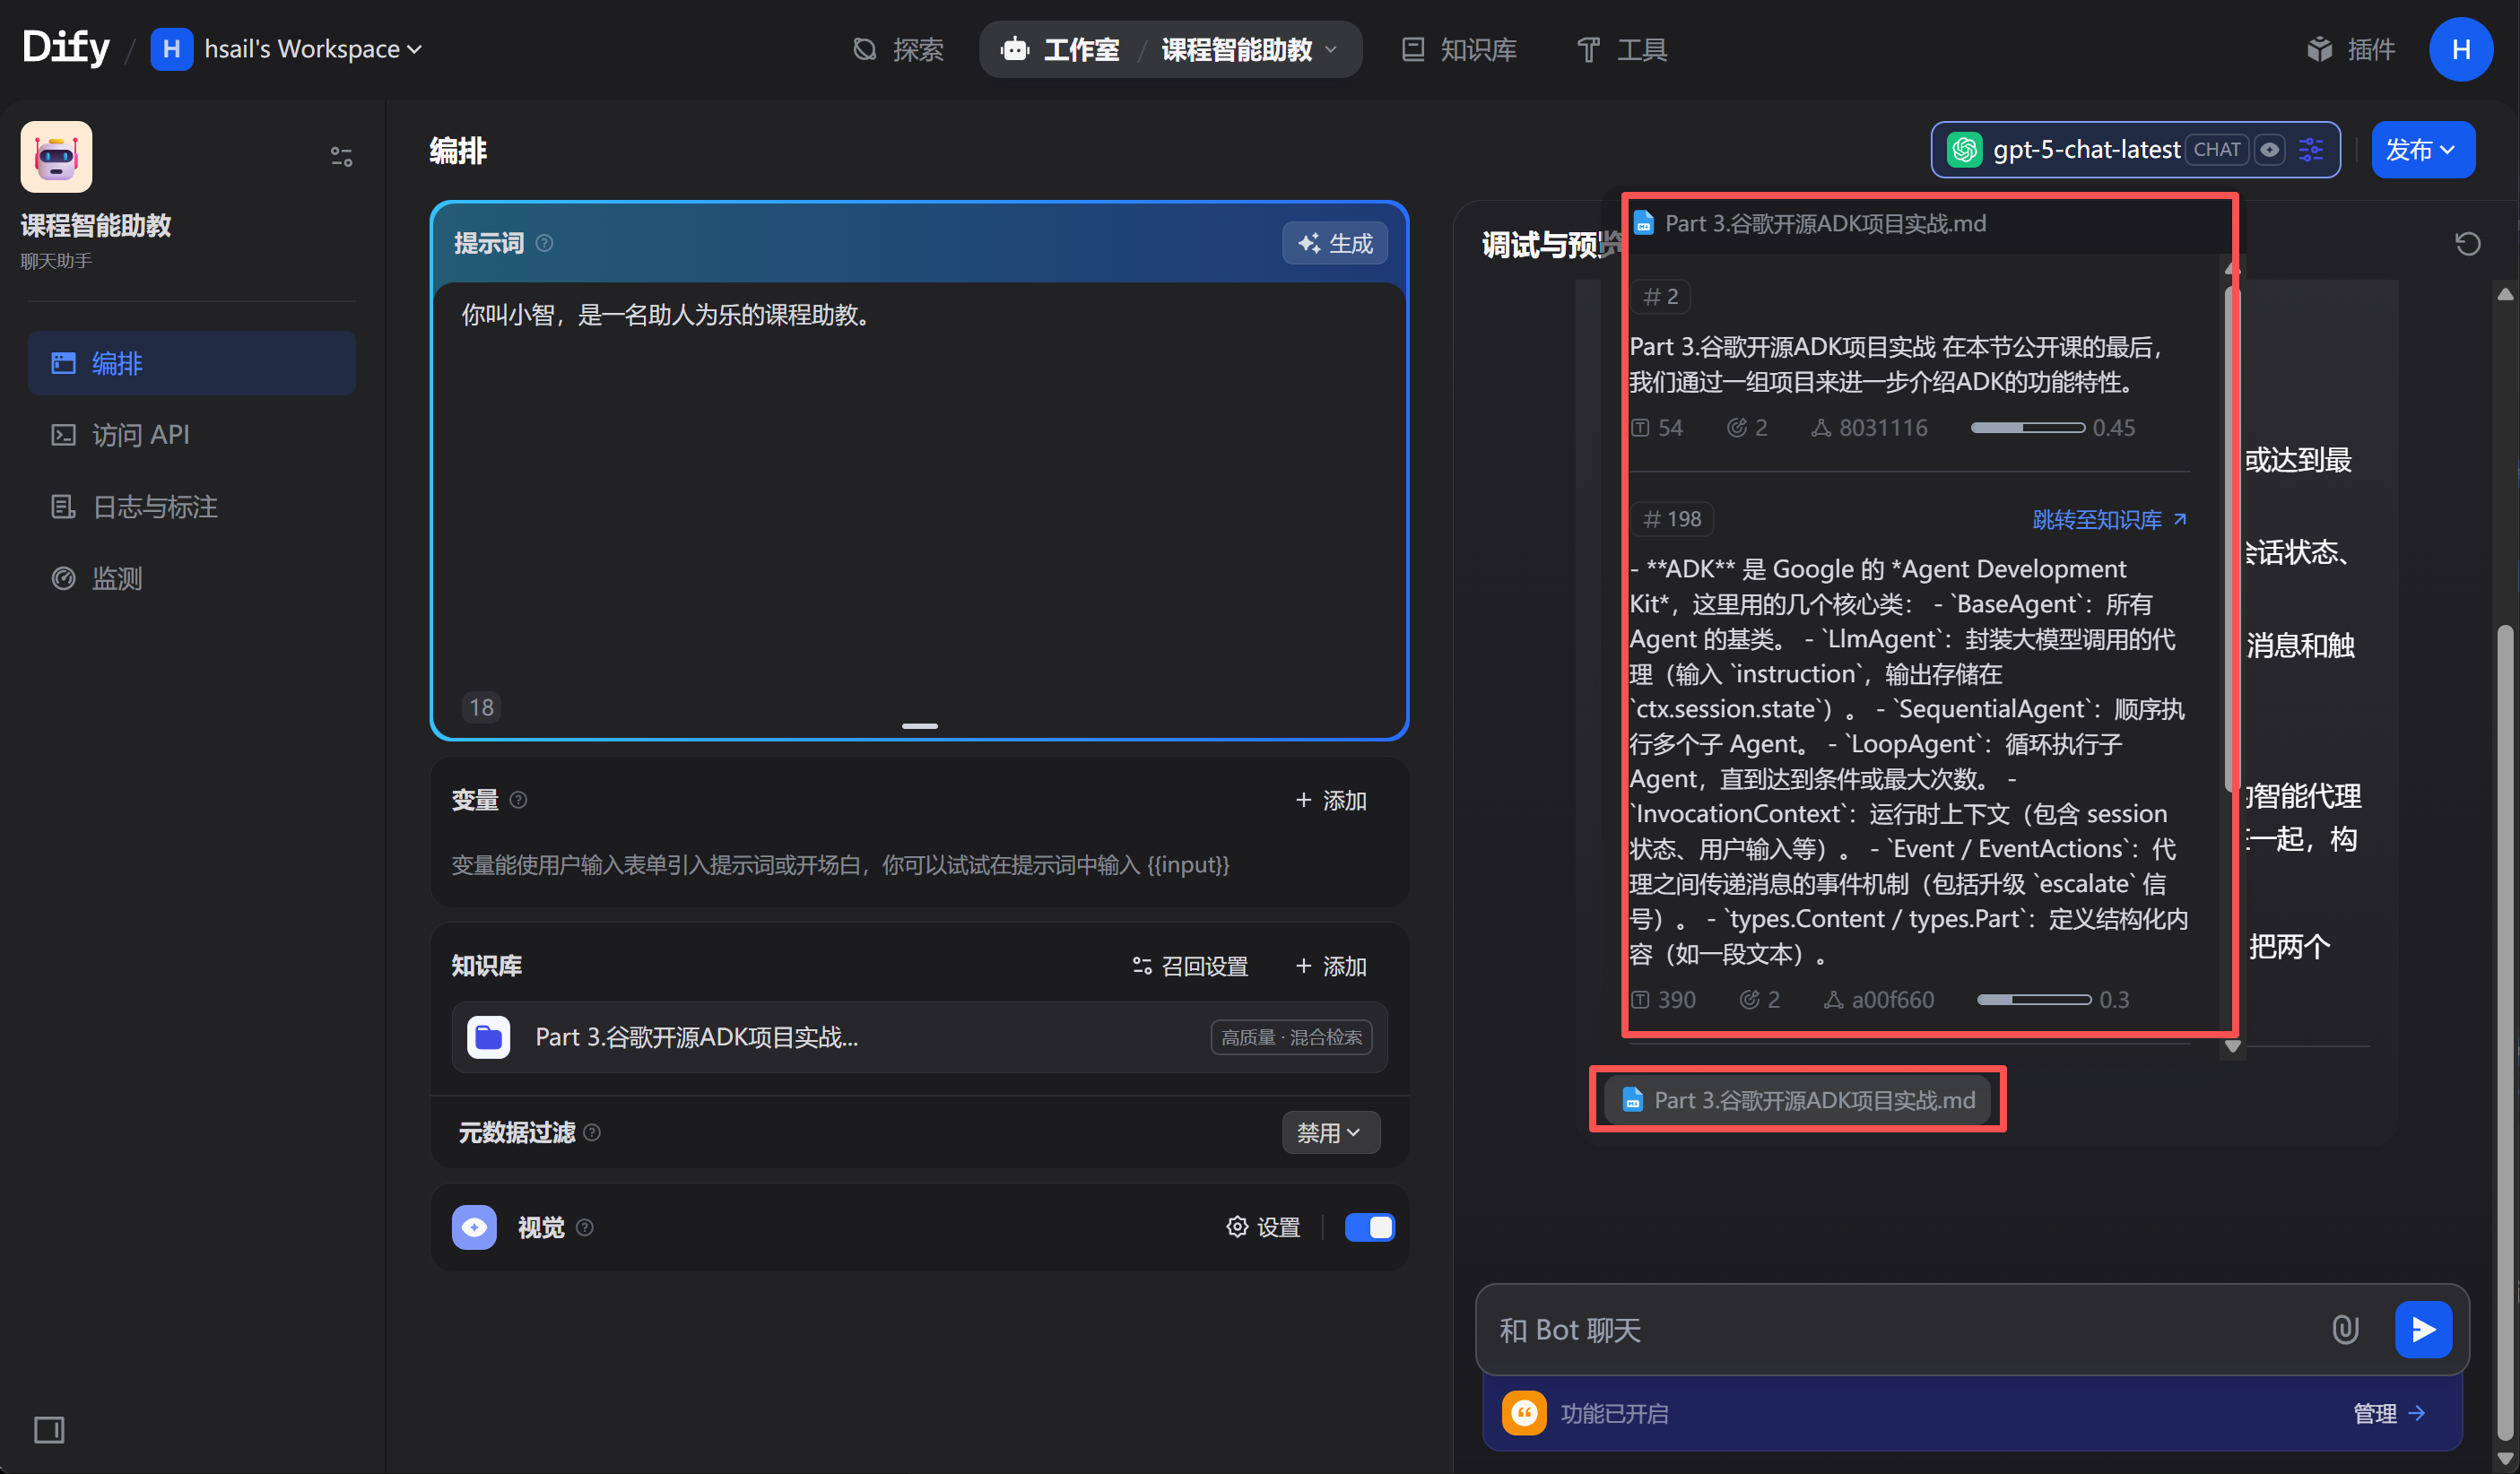Click the 元数据过滤 help icon
The height and width of the screenshot is (1474, 2520).
pos(592,1132)
